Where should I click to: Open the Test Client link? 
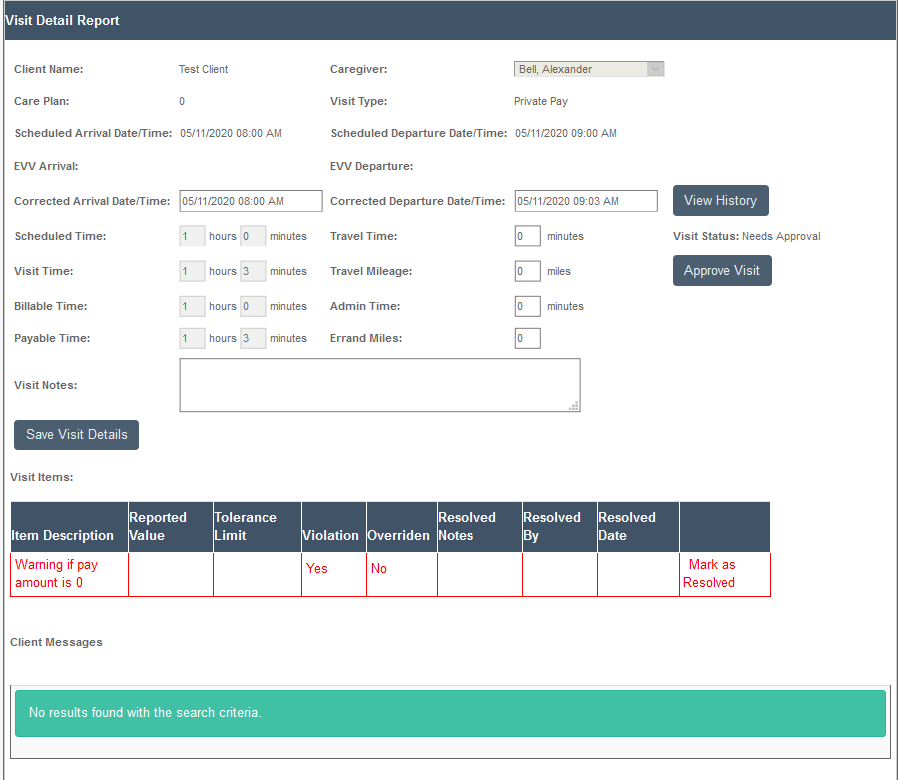point(203,69)
